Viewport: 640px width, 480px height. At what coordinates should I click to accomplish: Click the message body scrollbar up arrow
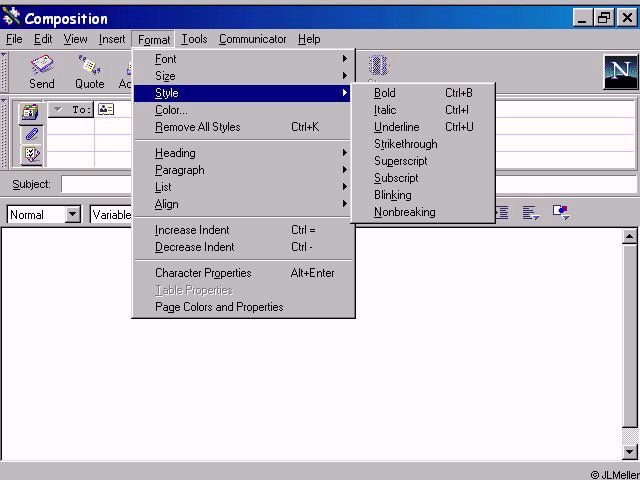[630, 236]
